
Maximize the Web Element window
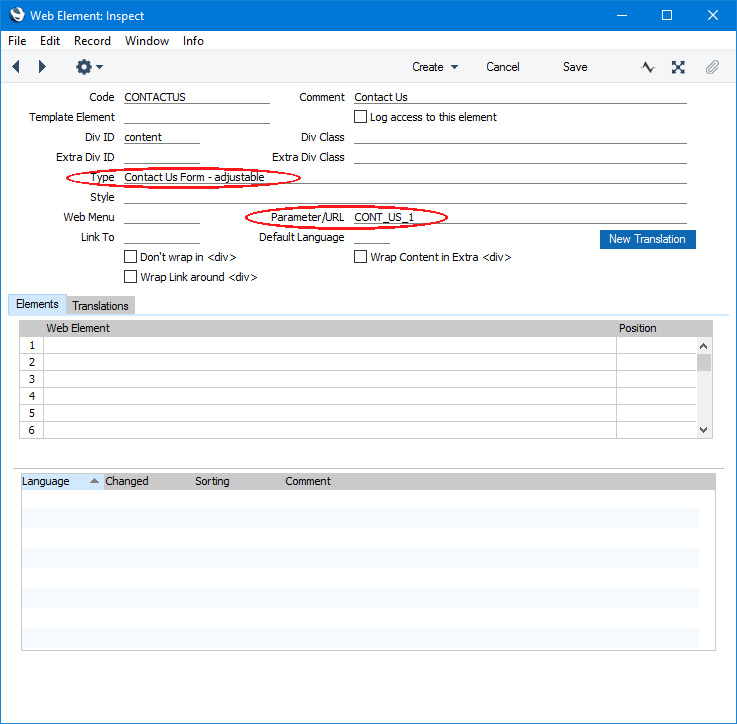[x=666, y=15]
